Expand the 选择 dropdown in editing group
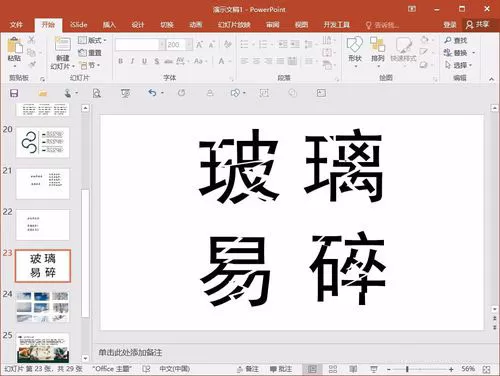Screen dimensions: 500x376 coord(459,65)
